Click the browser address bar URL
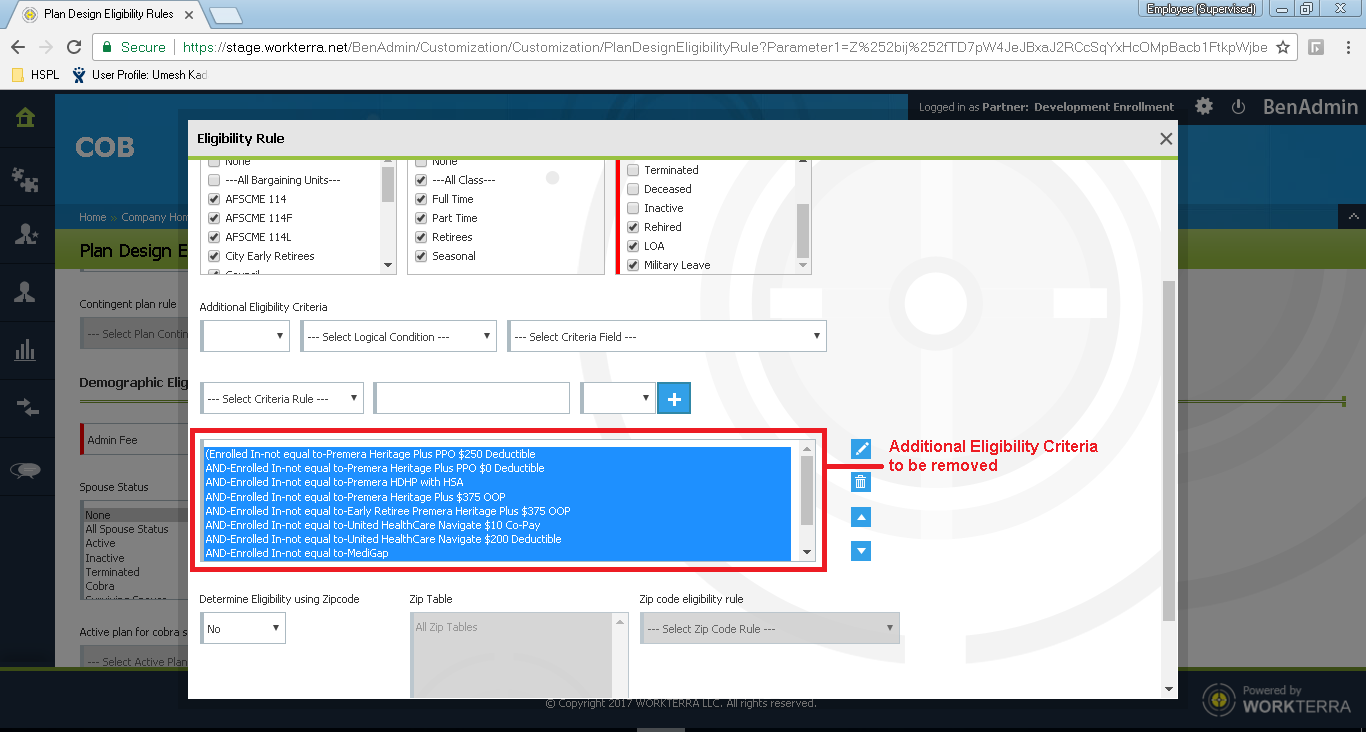 pyautogui.click(x=725, y=47)
